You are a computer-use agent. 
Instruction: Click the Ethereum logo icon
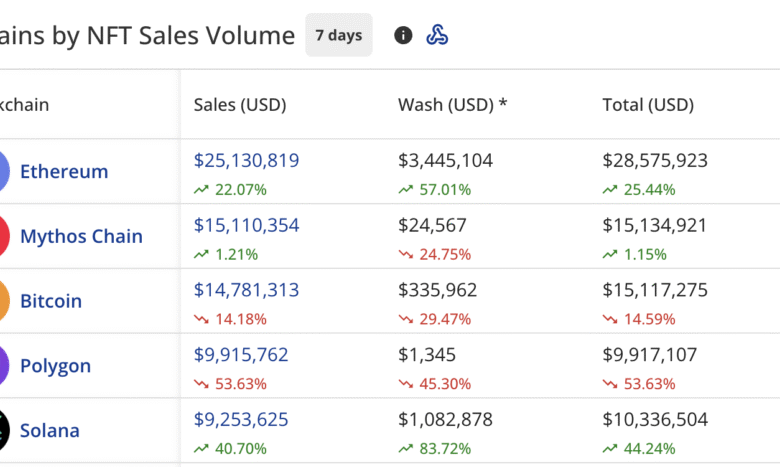[2, 171]
